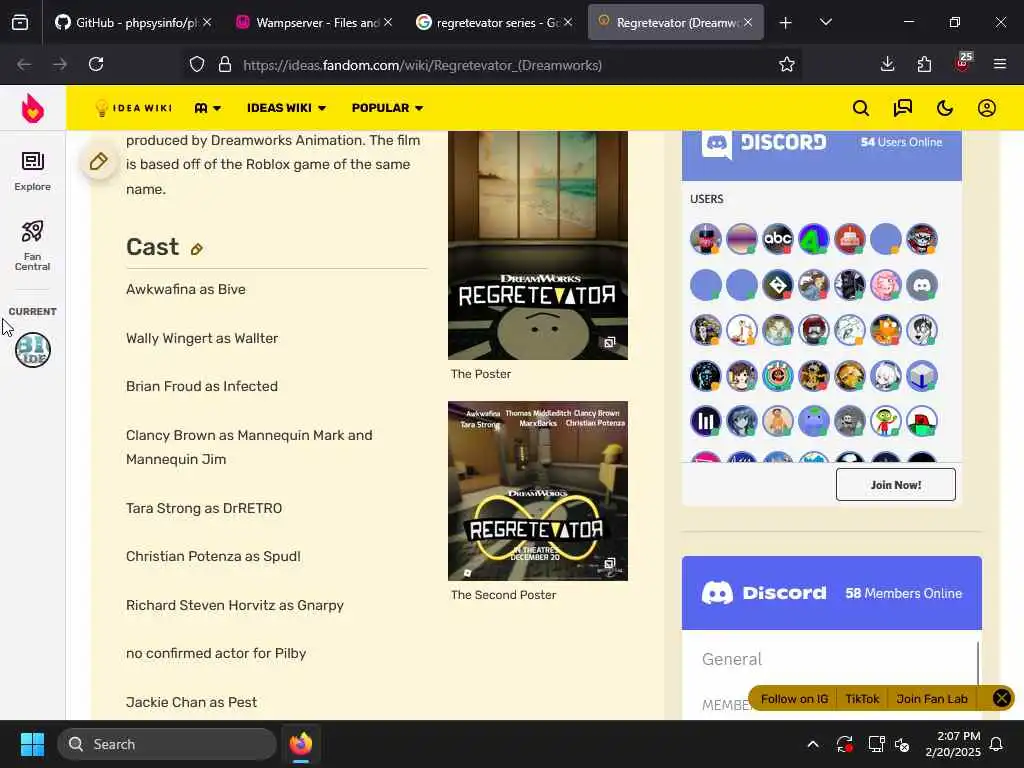Go forward with the arrow button
1024x768 pixels.
60,64
